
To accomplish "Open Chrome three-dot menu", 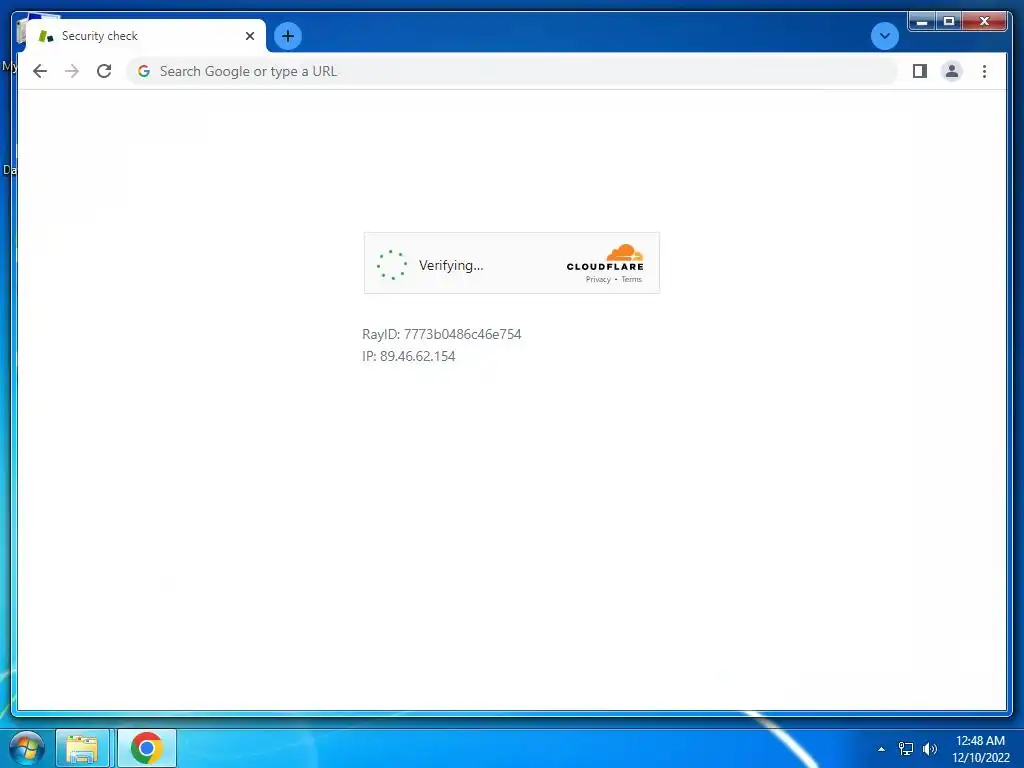I will pos(984,71).
